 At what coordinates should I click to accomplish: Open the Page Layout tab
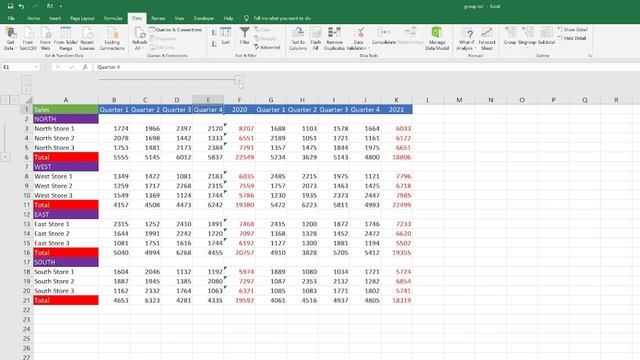pyautogui.click(x=82, y=18)
